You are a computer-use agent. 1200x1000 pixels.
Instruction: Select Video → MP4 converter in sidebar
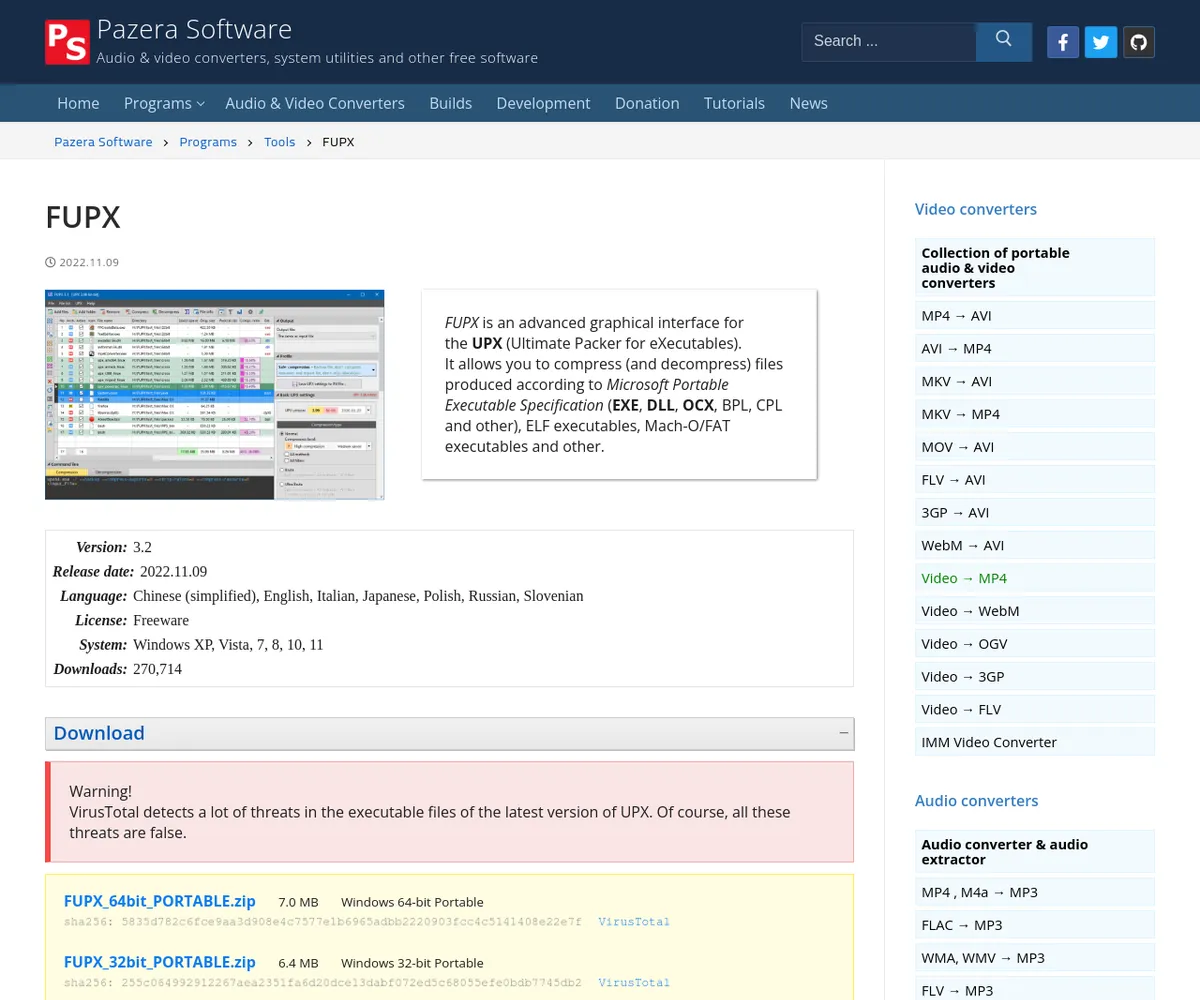963,578
